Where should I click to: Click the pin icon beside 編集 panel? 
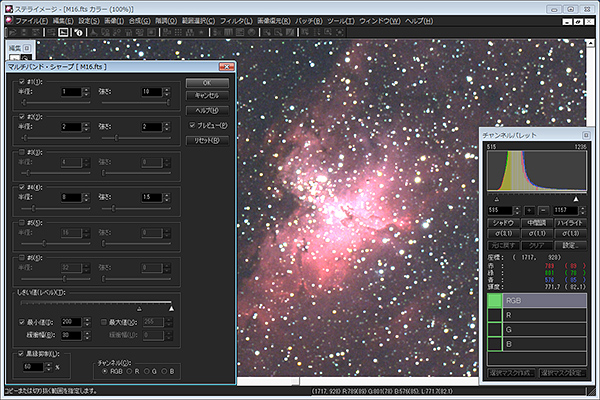tap(27, 48)
